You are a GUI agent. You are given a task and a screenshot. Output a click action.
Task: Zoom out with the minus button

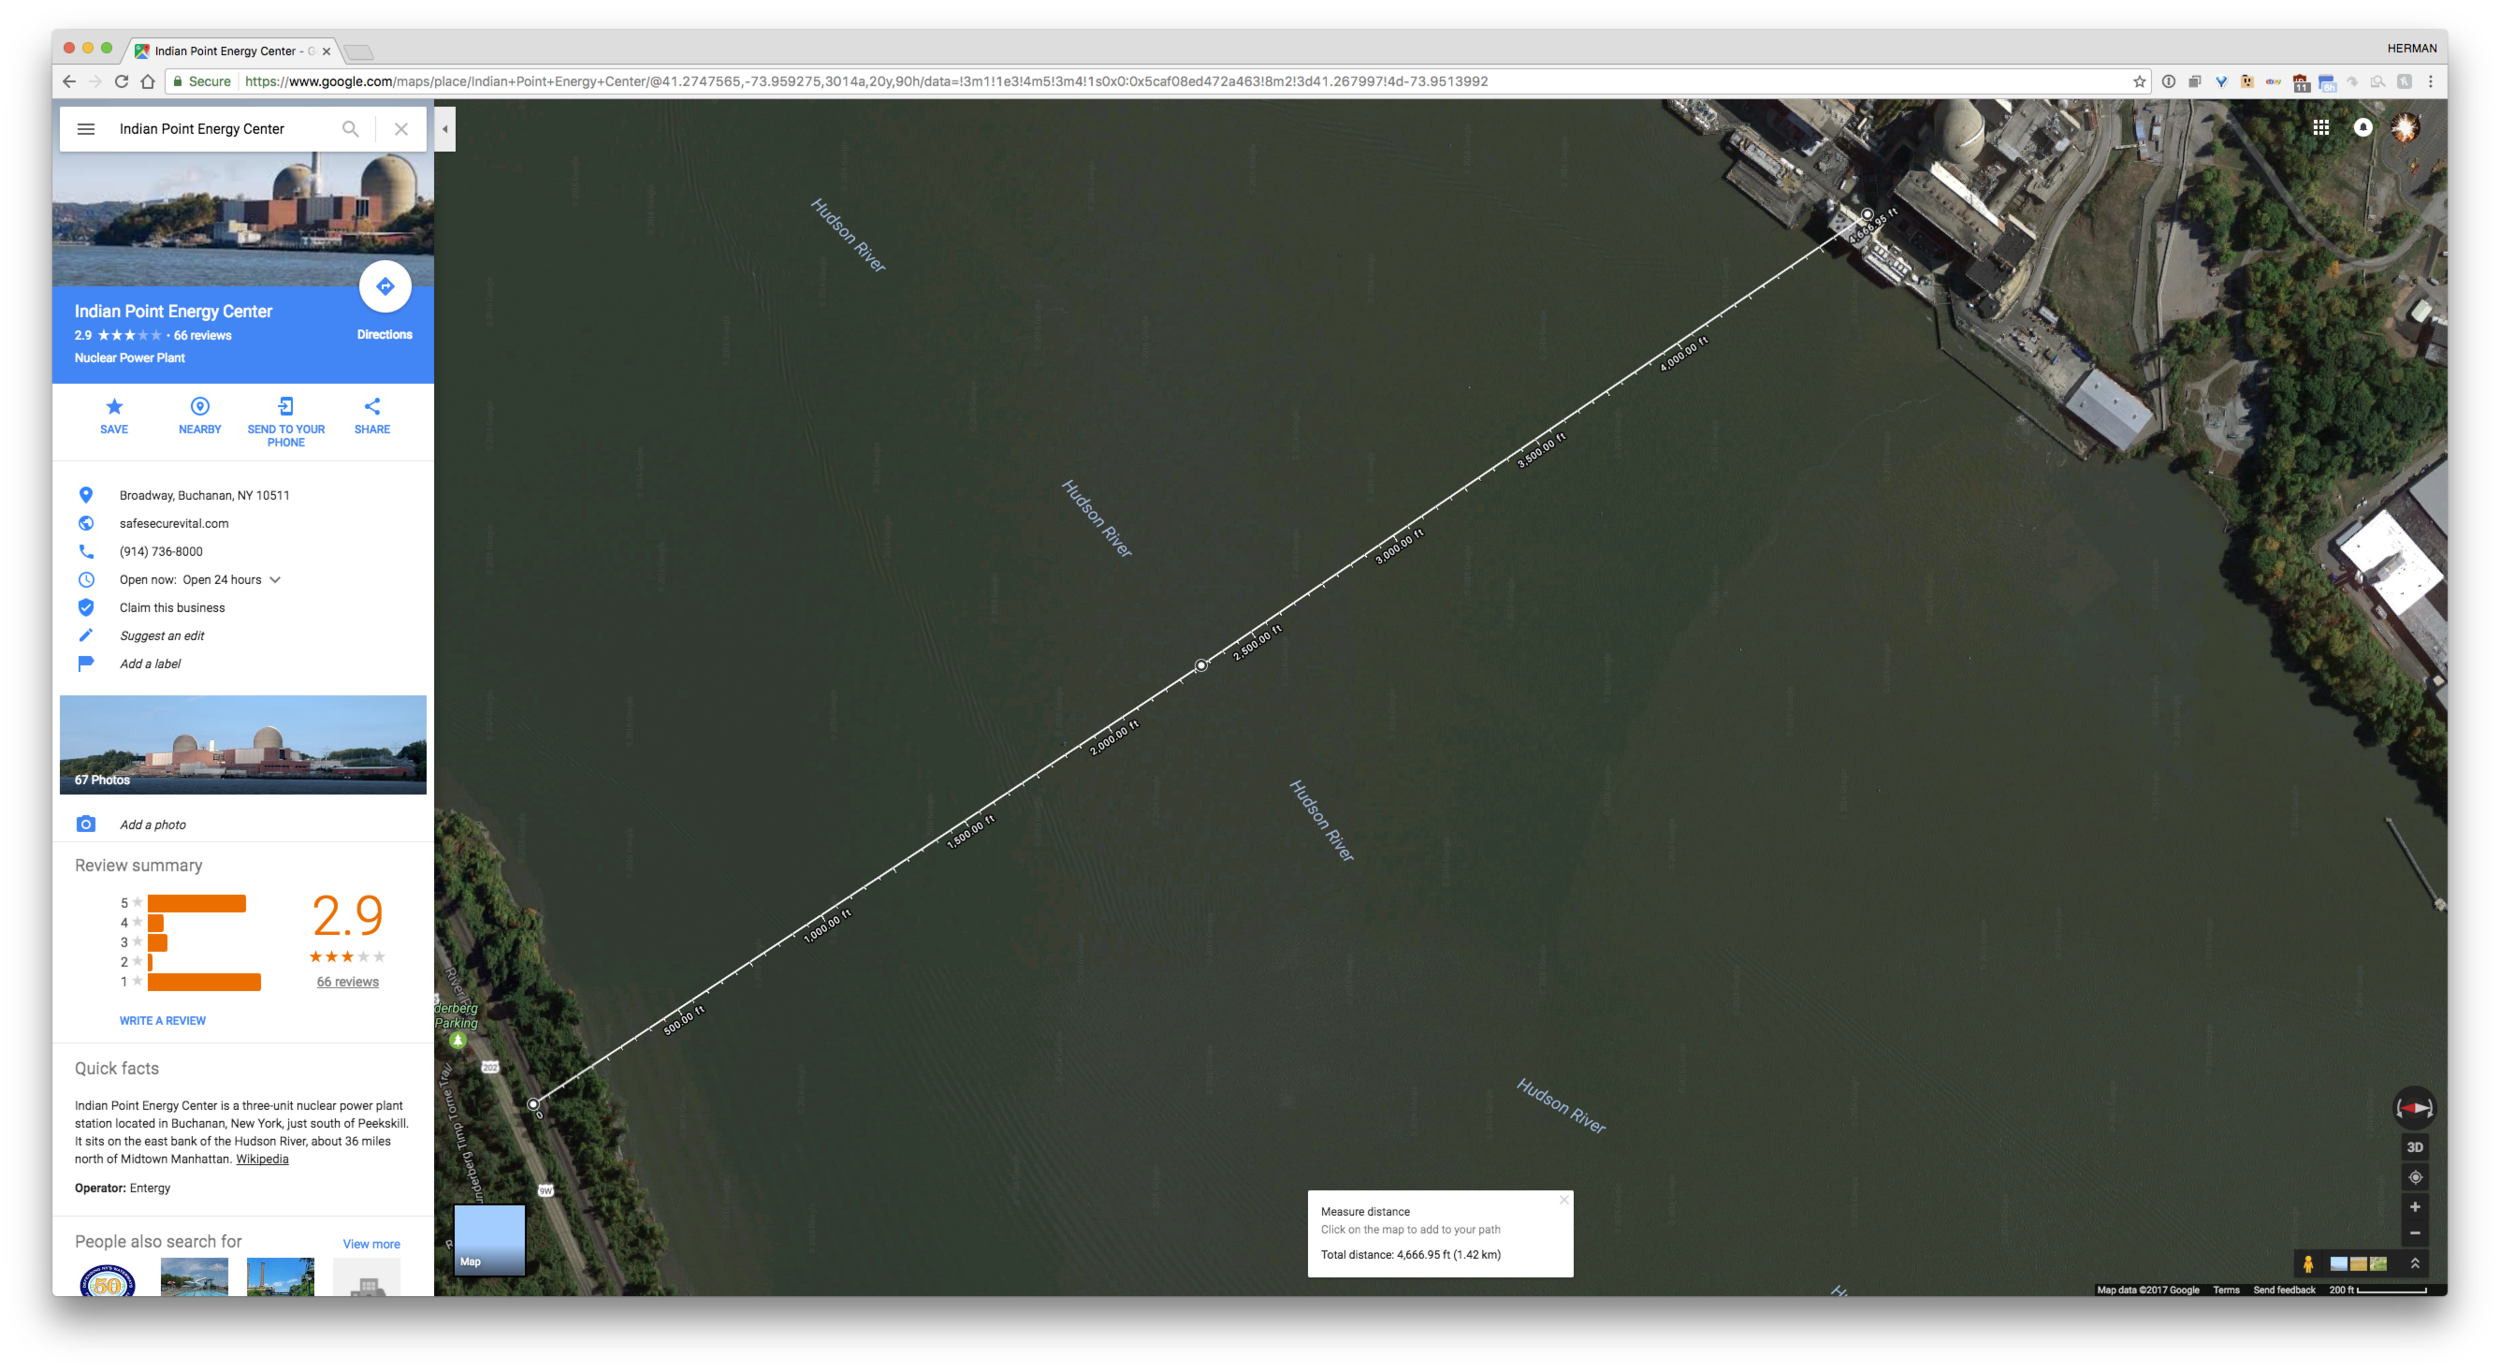click(x=2414, y=1233)
